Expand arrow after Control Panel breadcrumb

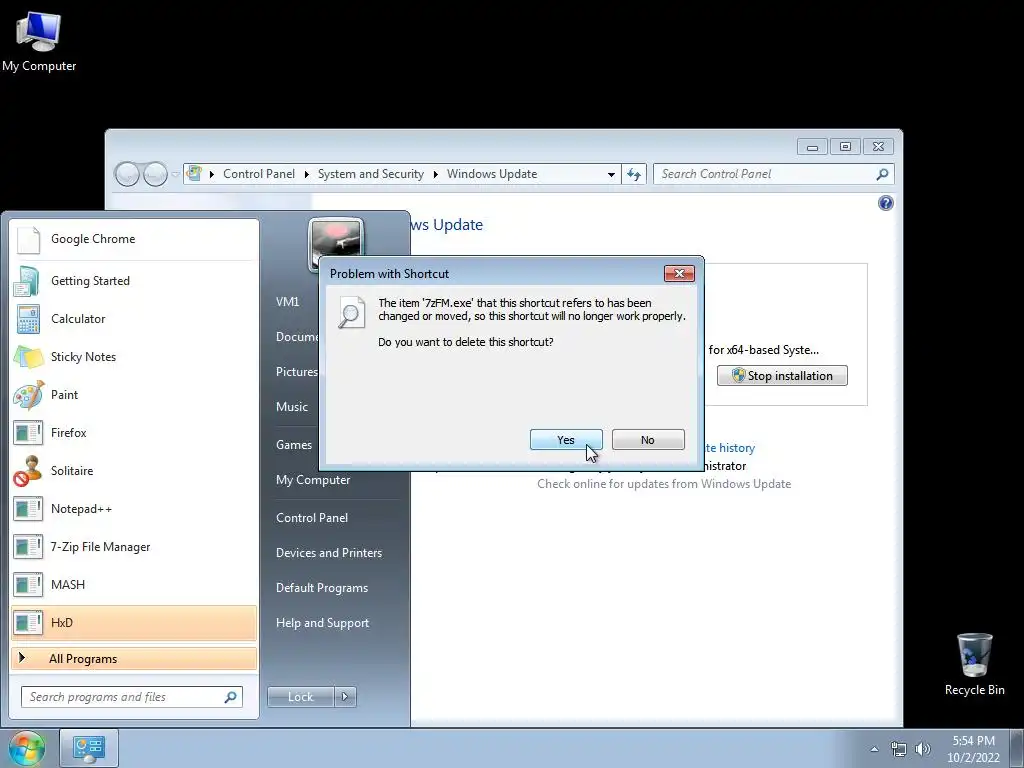tap(306, 174)
